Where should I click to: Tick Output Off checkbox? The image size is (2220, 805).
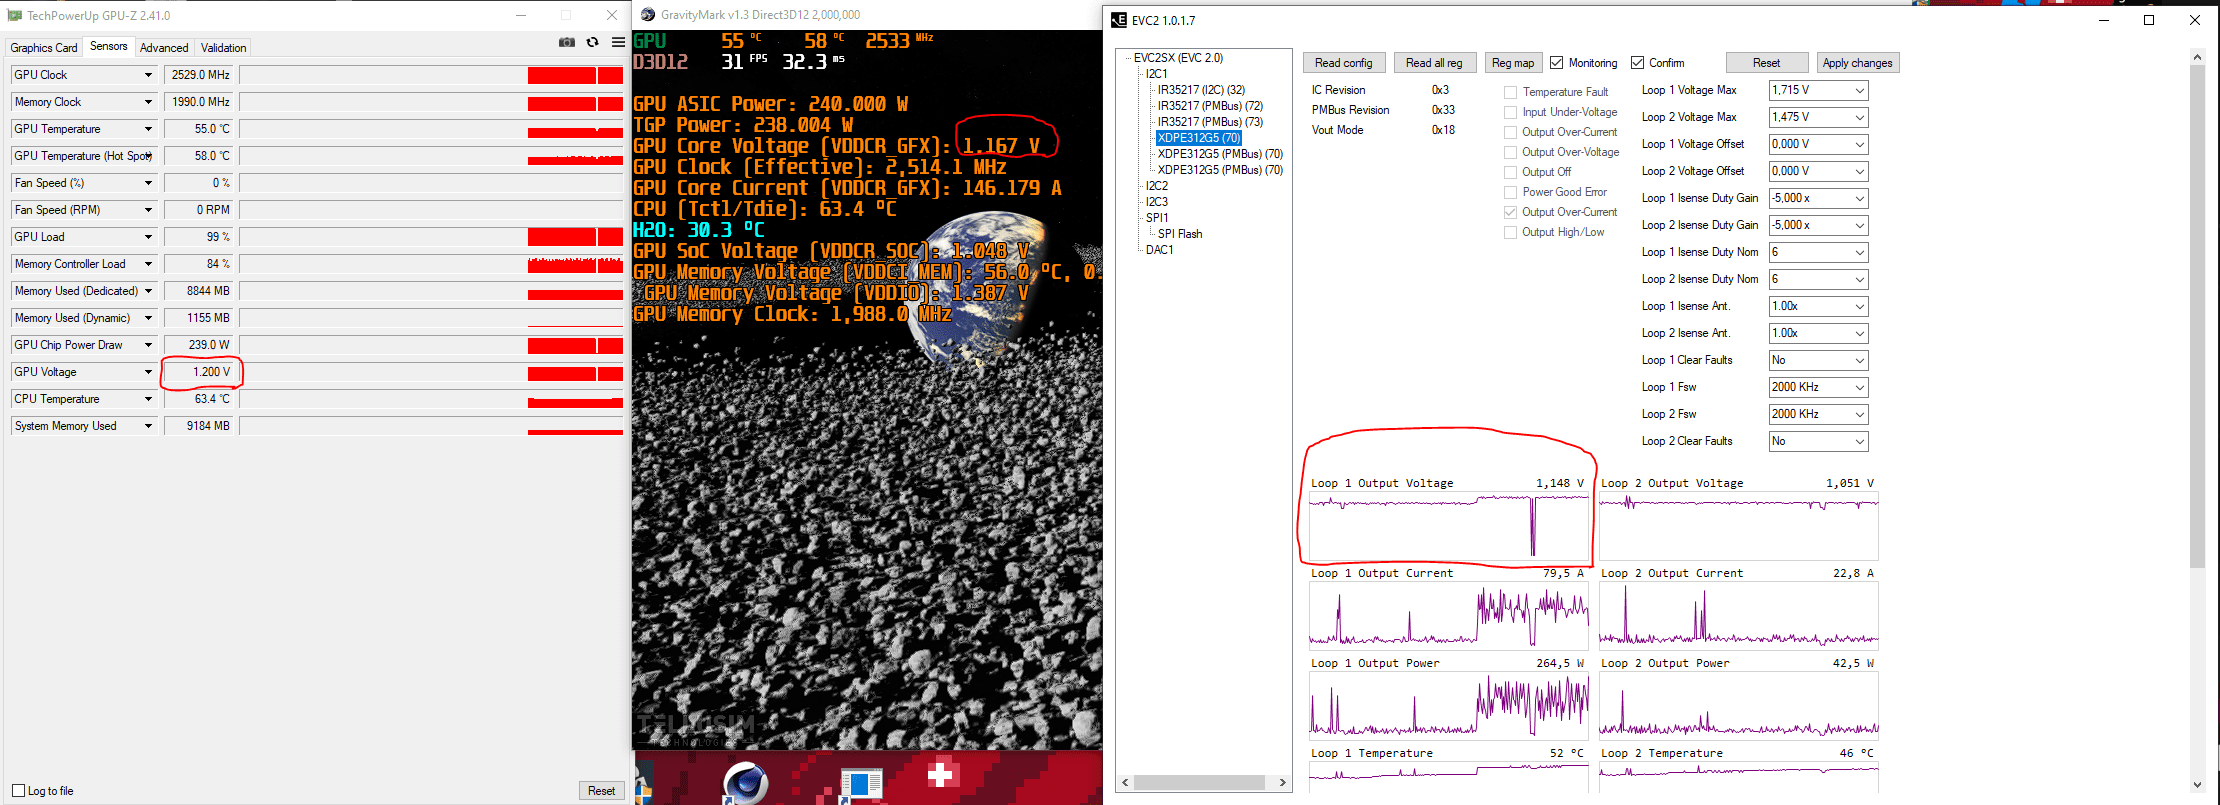pos(1510,173)
